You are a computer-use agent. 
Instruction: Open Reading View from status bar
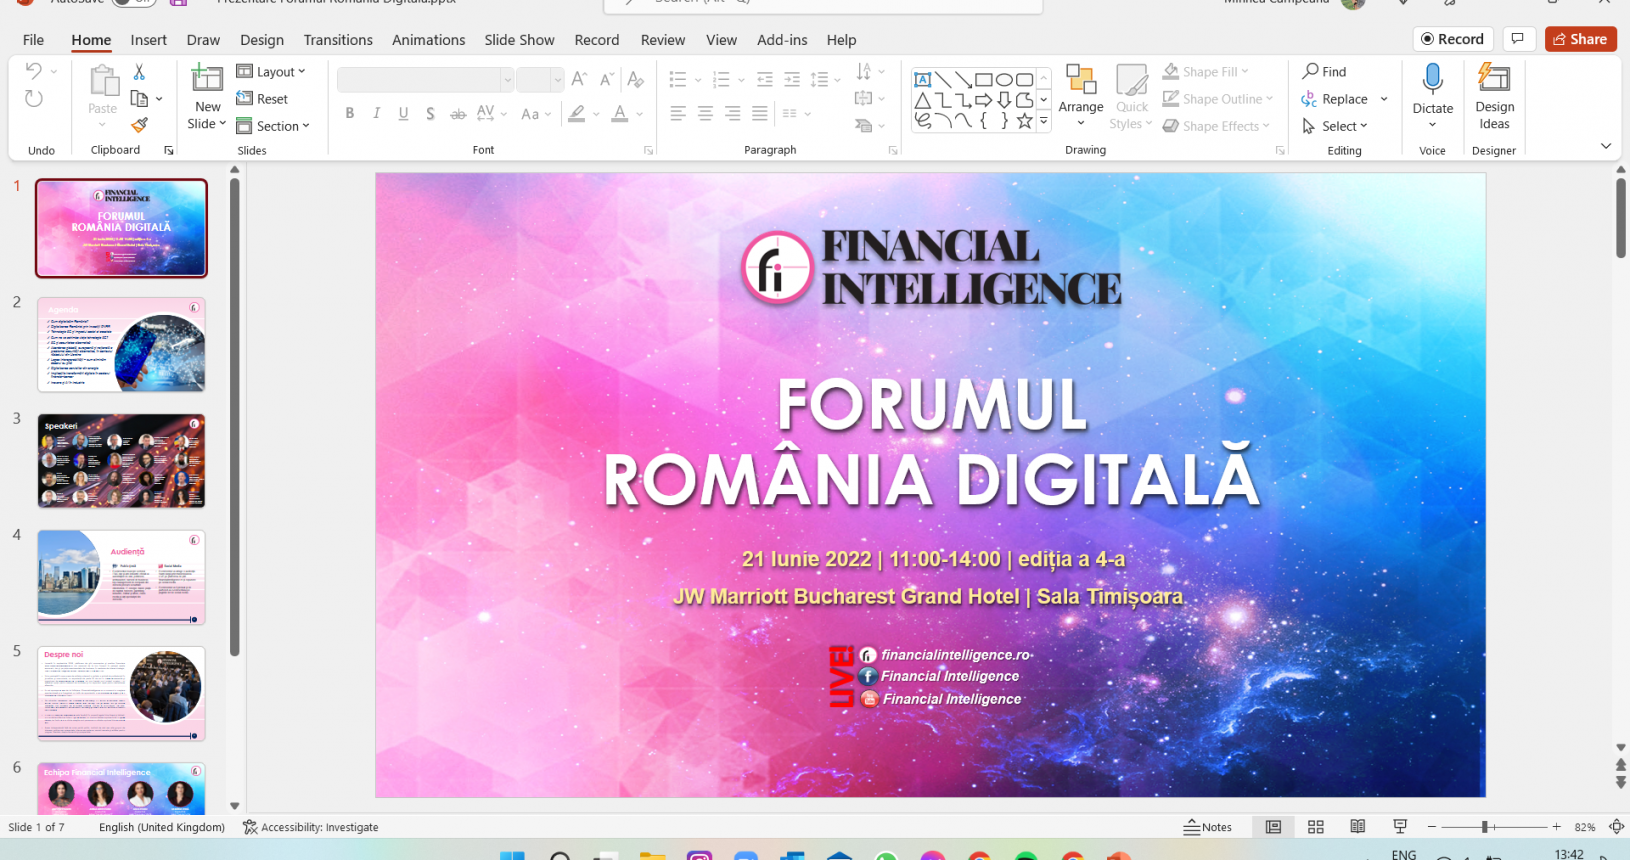1358,827
